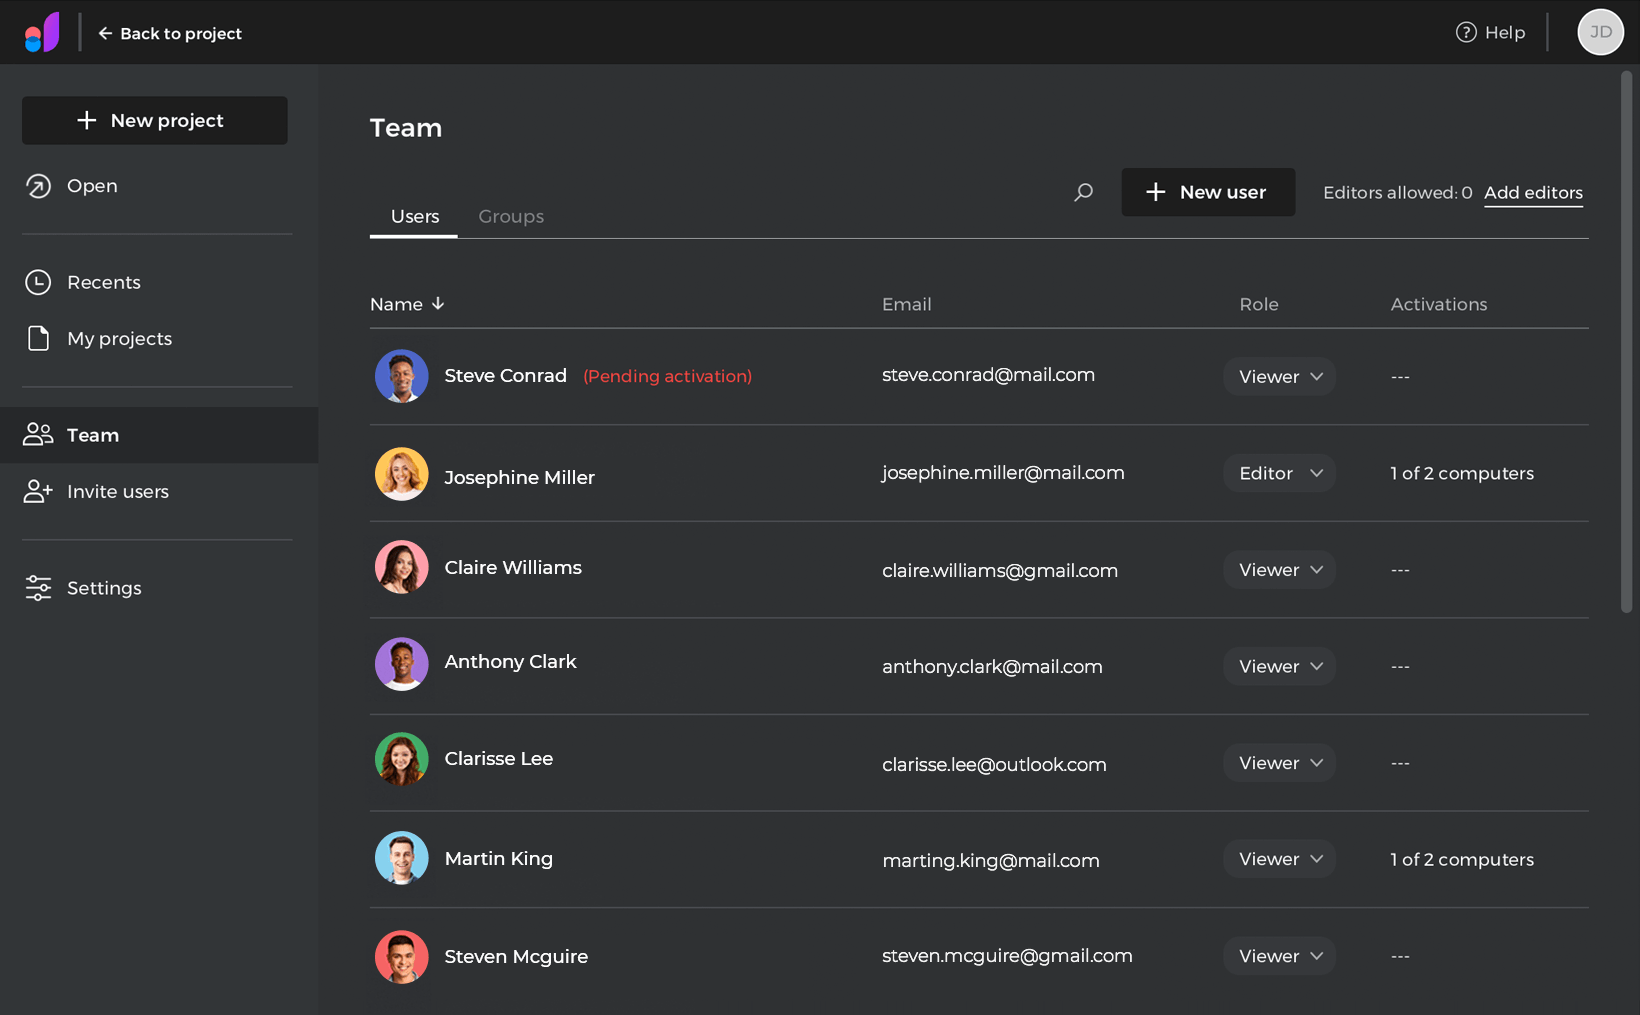The image size is (1640, 1015).
Task: Open Josephine Miller's Editor role dropdown
Action: point(1279,473)
